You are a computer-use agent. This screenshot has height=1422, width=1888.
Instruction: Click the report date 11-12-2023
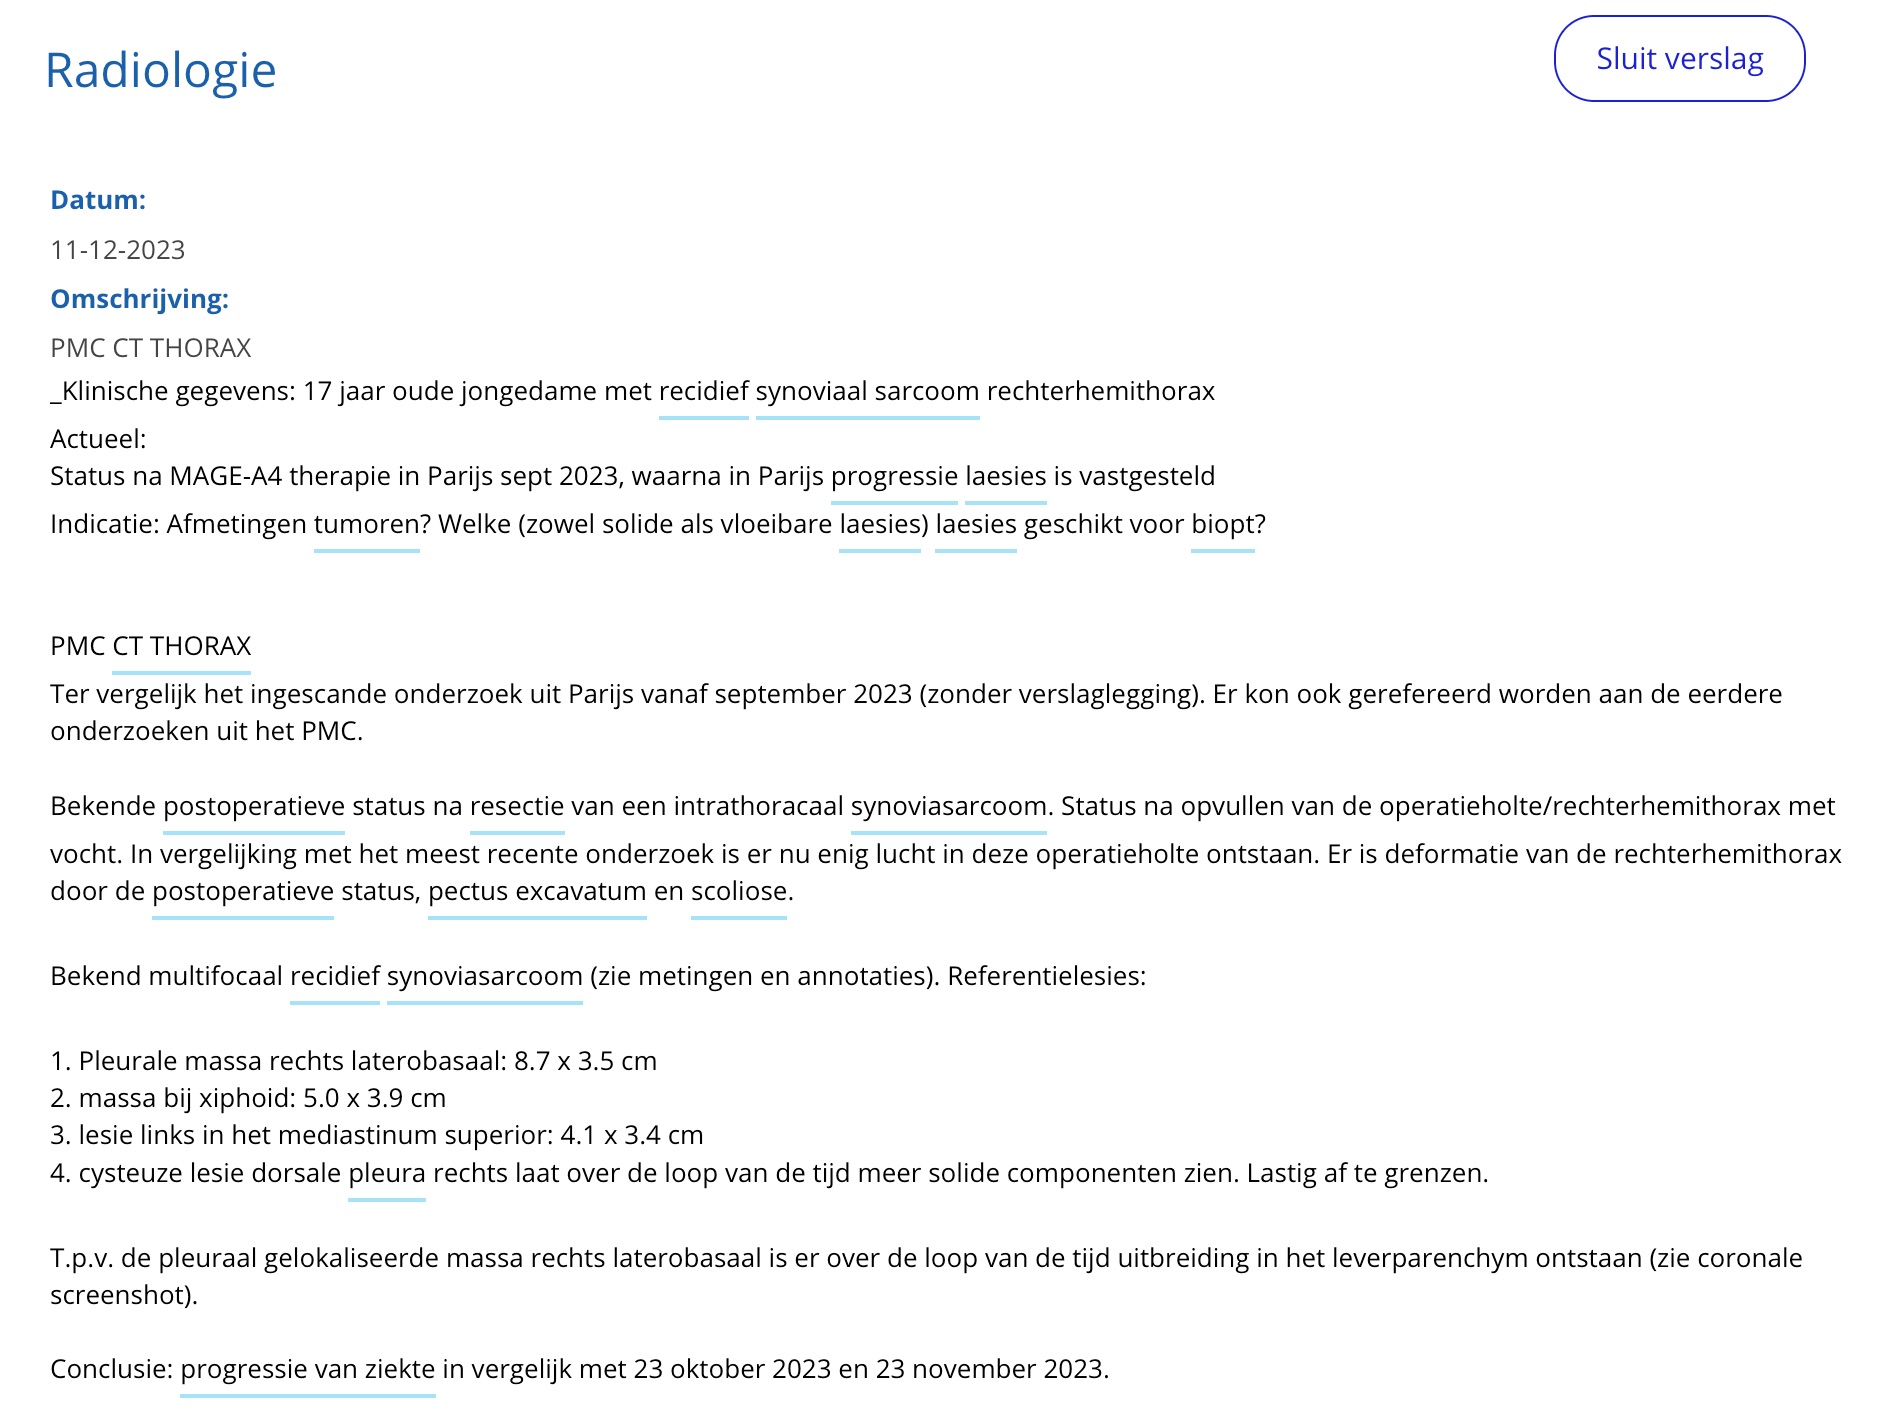click(x=118, y=250)
